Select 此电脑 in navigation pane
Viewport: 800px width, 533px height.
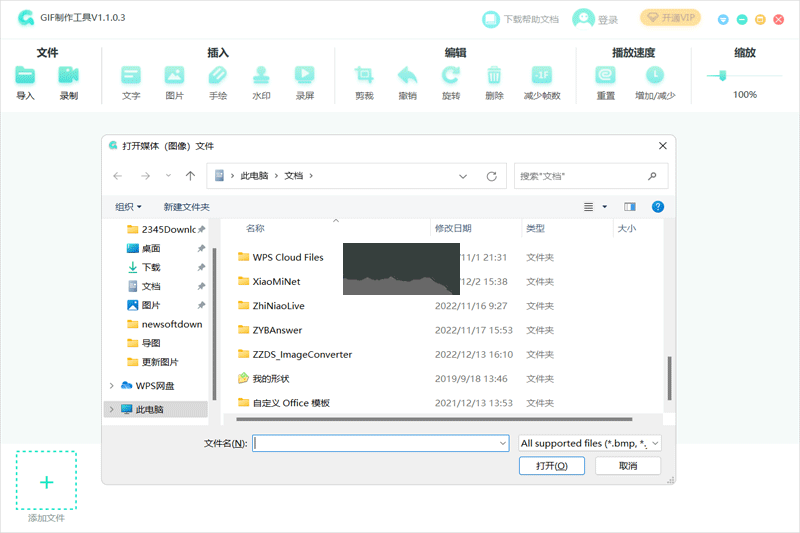[x=149, y=409]
